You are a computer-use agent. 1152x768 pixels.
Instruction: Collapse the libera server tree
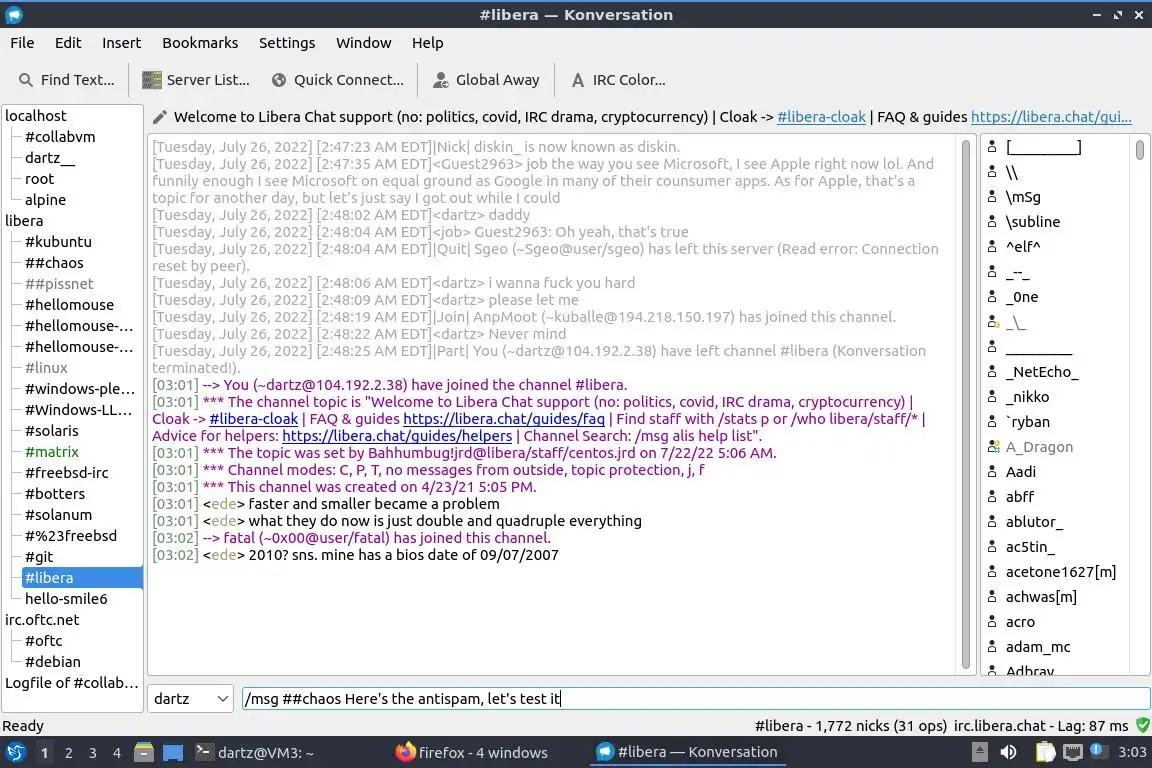(24, 220)
